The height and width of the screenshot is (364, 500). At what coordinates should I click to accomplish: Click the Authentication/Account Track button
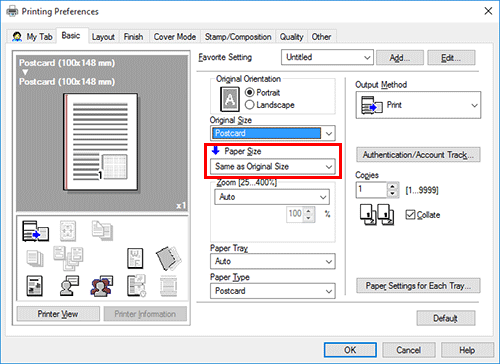[x=418, y=155]
